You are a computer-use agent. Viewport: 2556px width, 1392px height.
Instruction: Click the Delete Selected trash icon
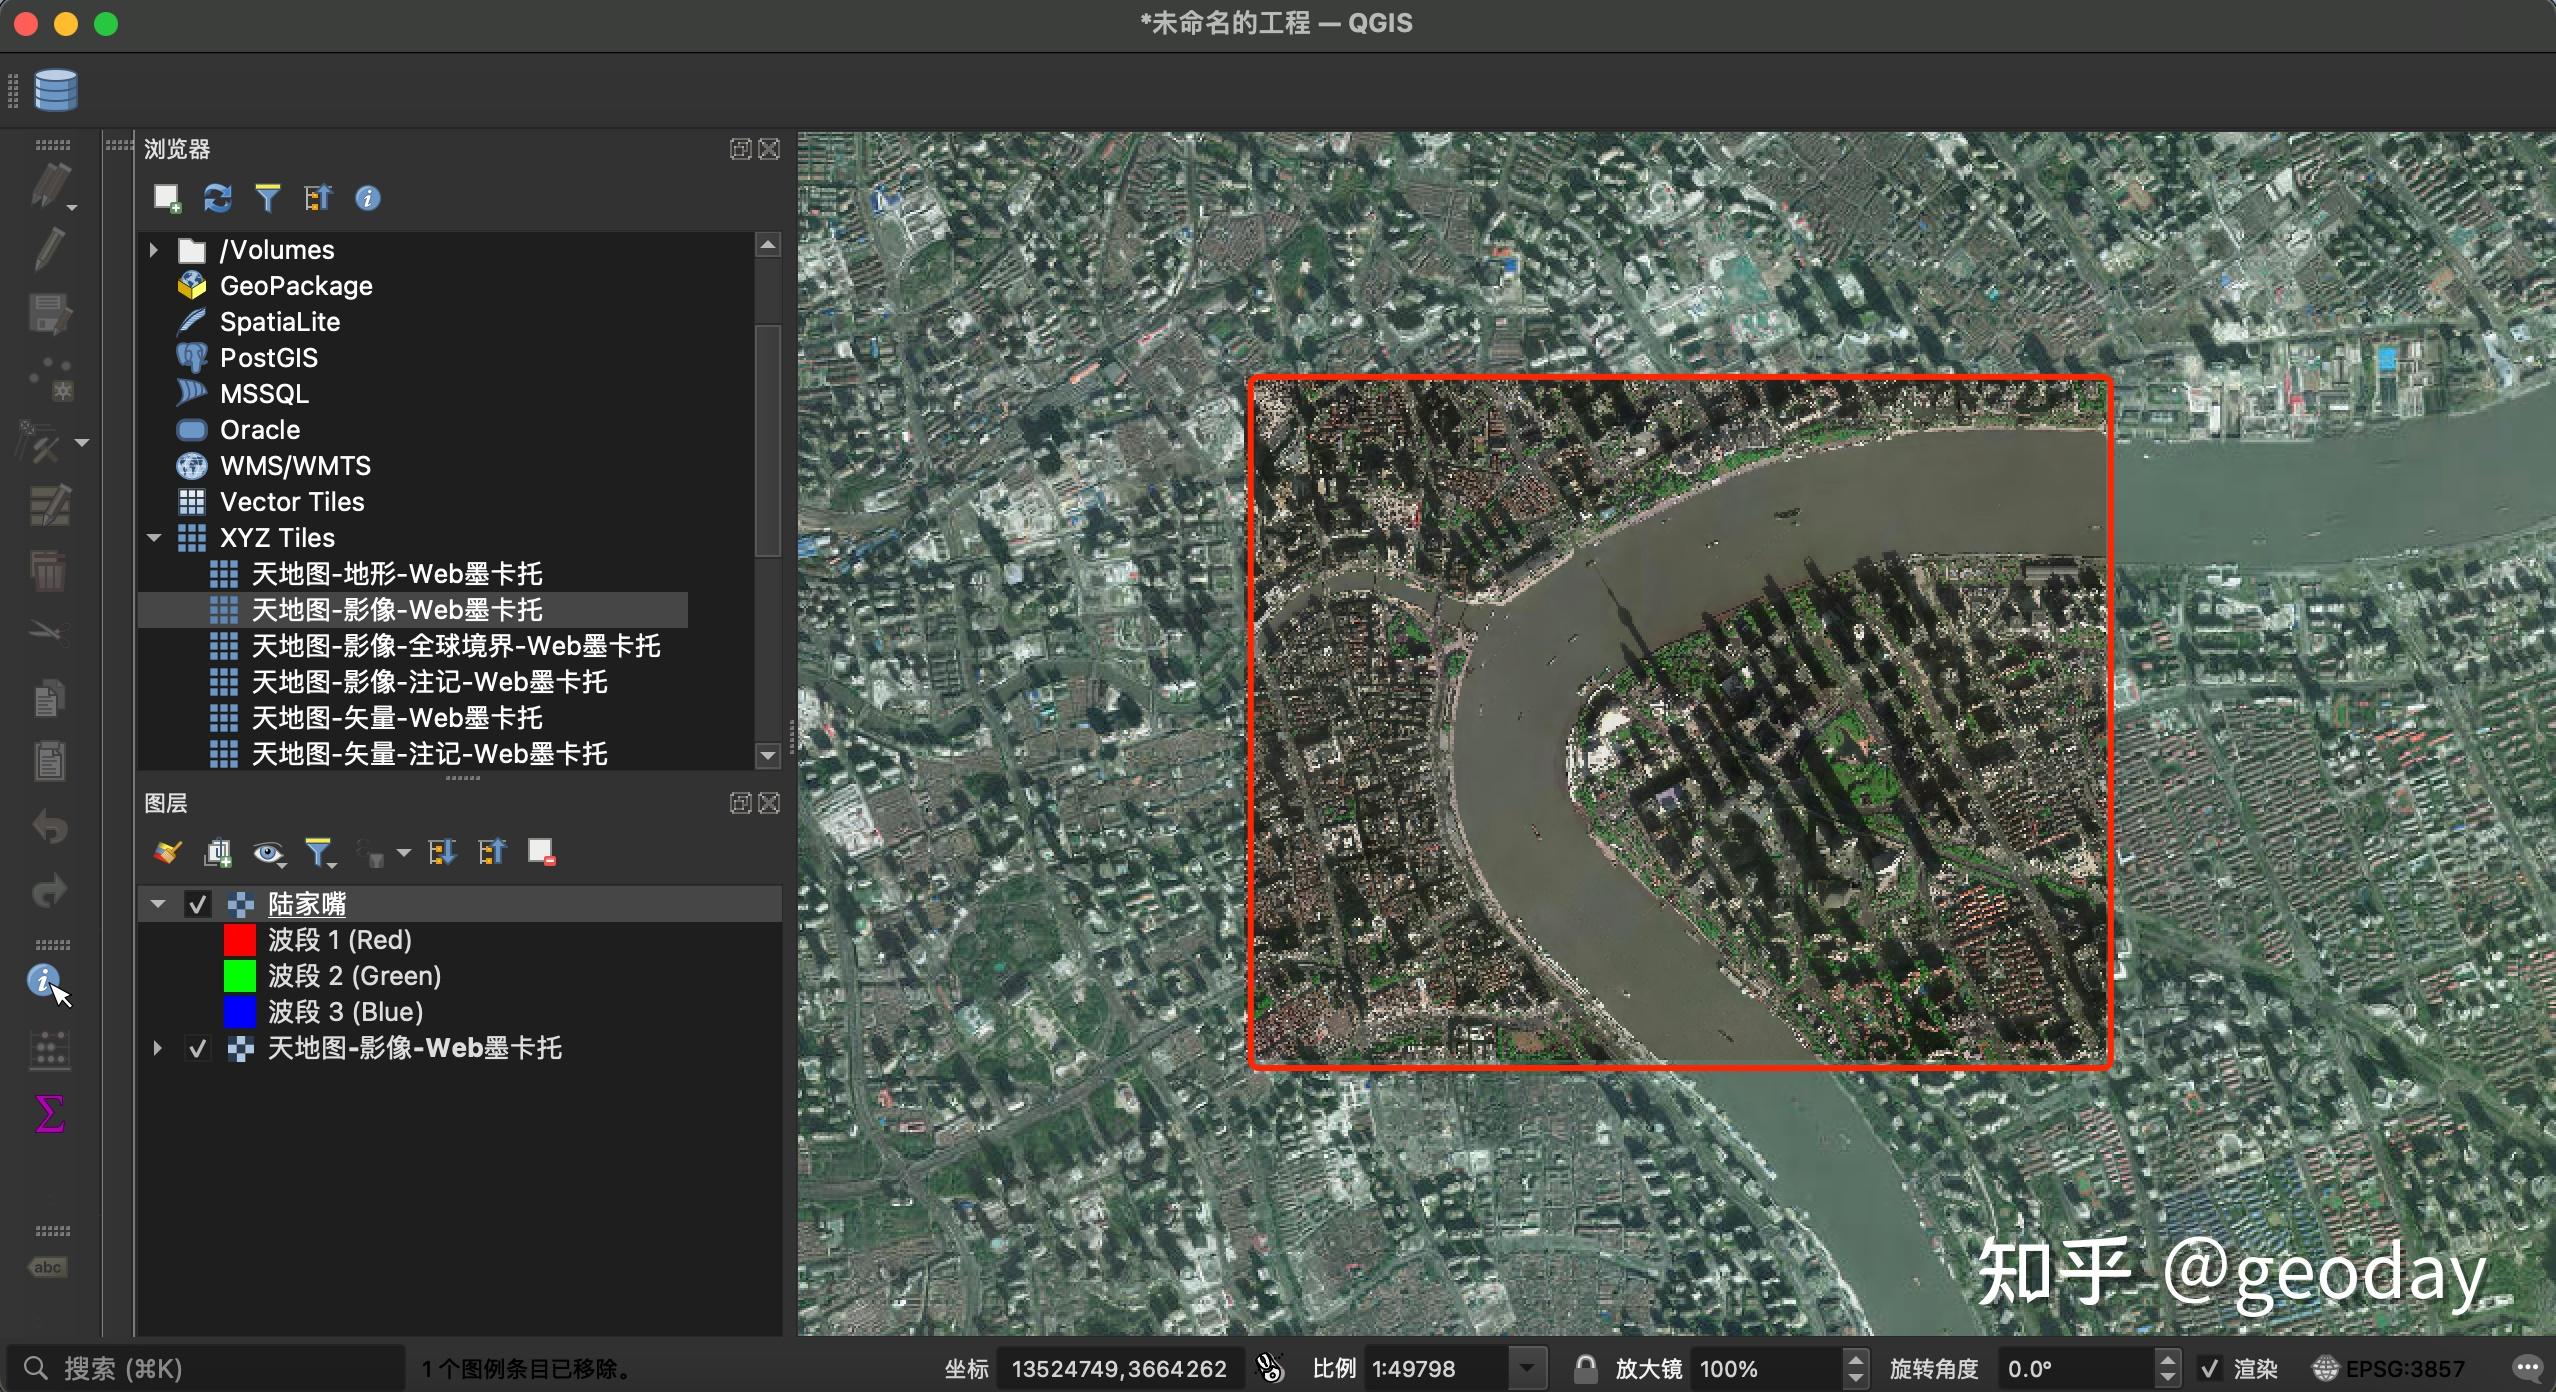[x=48, y=571]
